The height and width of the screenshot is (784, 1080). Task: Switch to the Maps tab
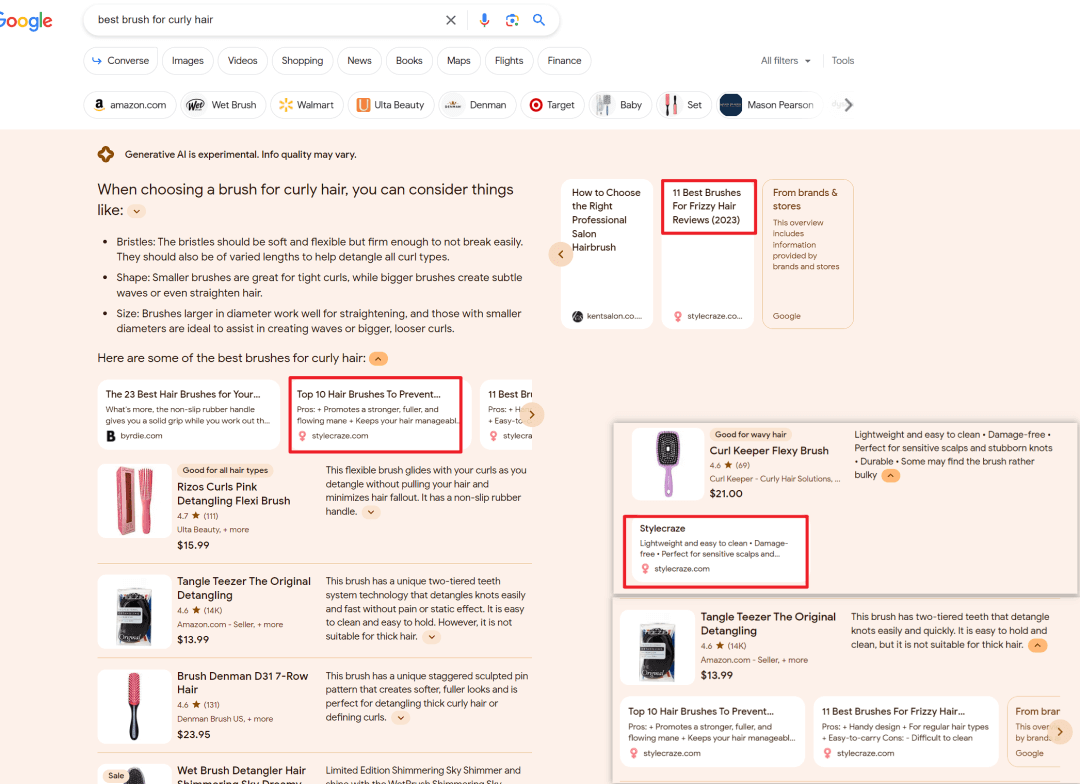click(x=459, y=61)
